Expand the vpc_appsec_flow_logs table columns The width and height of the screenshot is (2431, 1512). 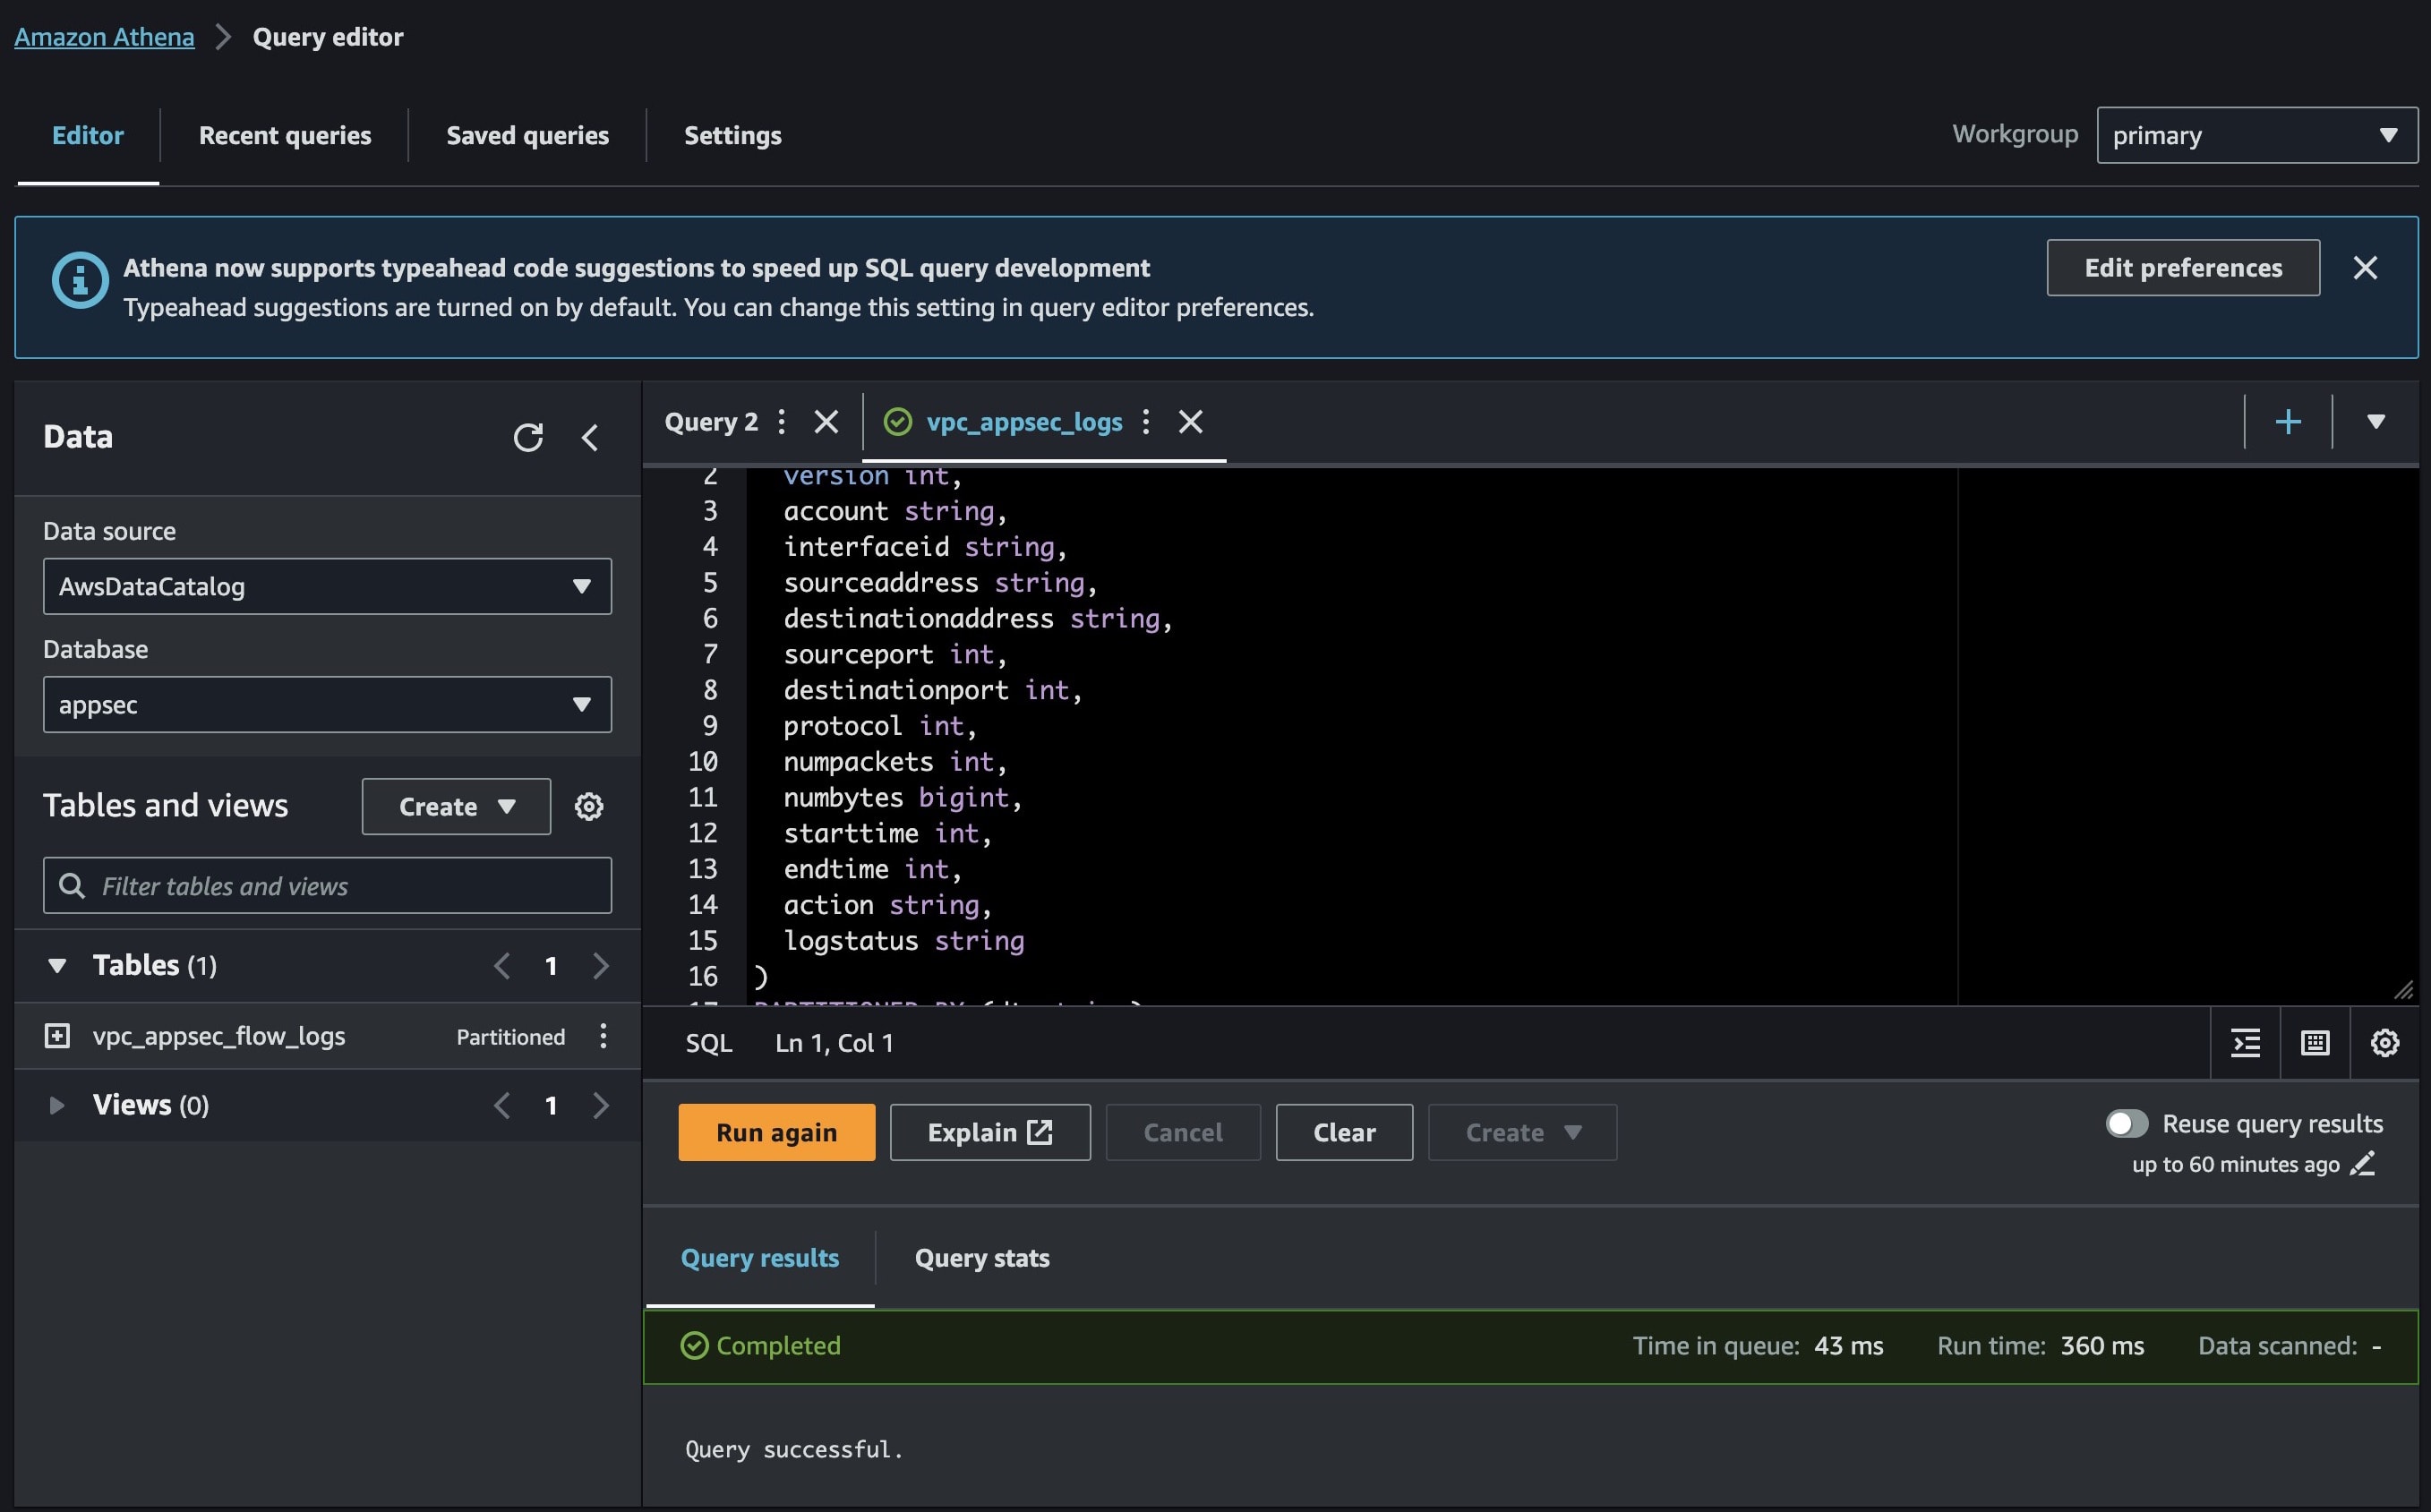[x=57, y=1036]
